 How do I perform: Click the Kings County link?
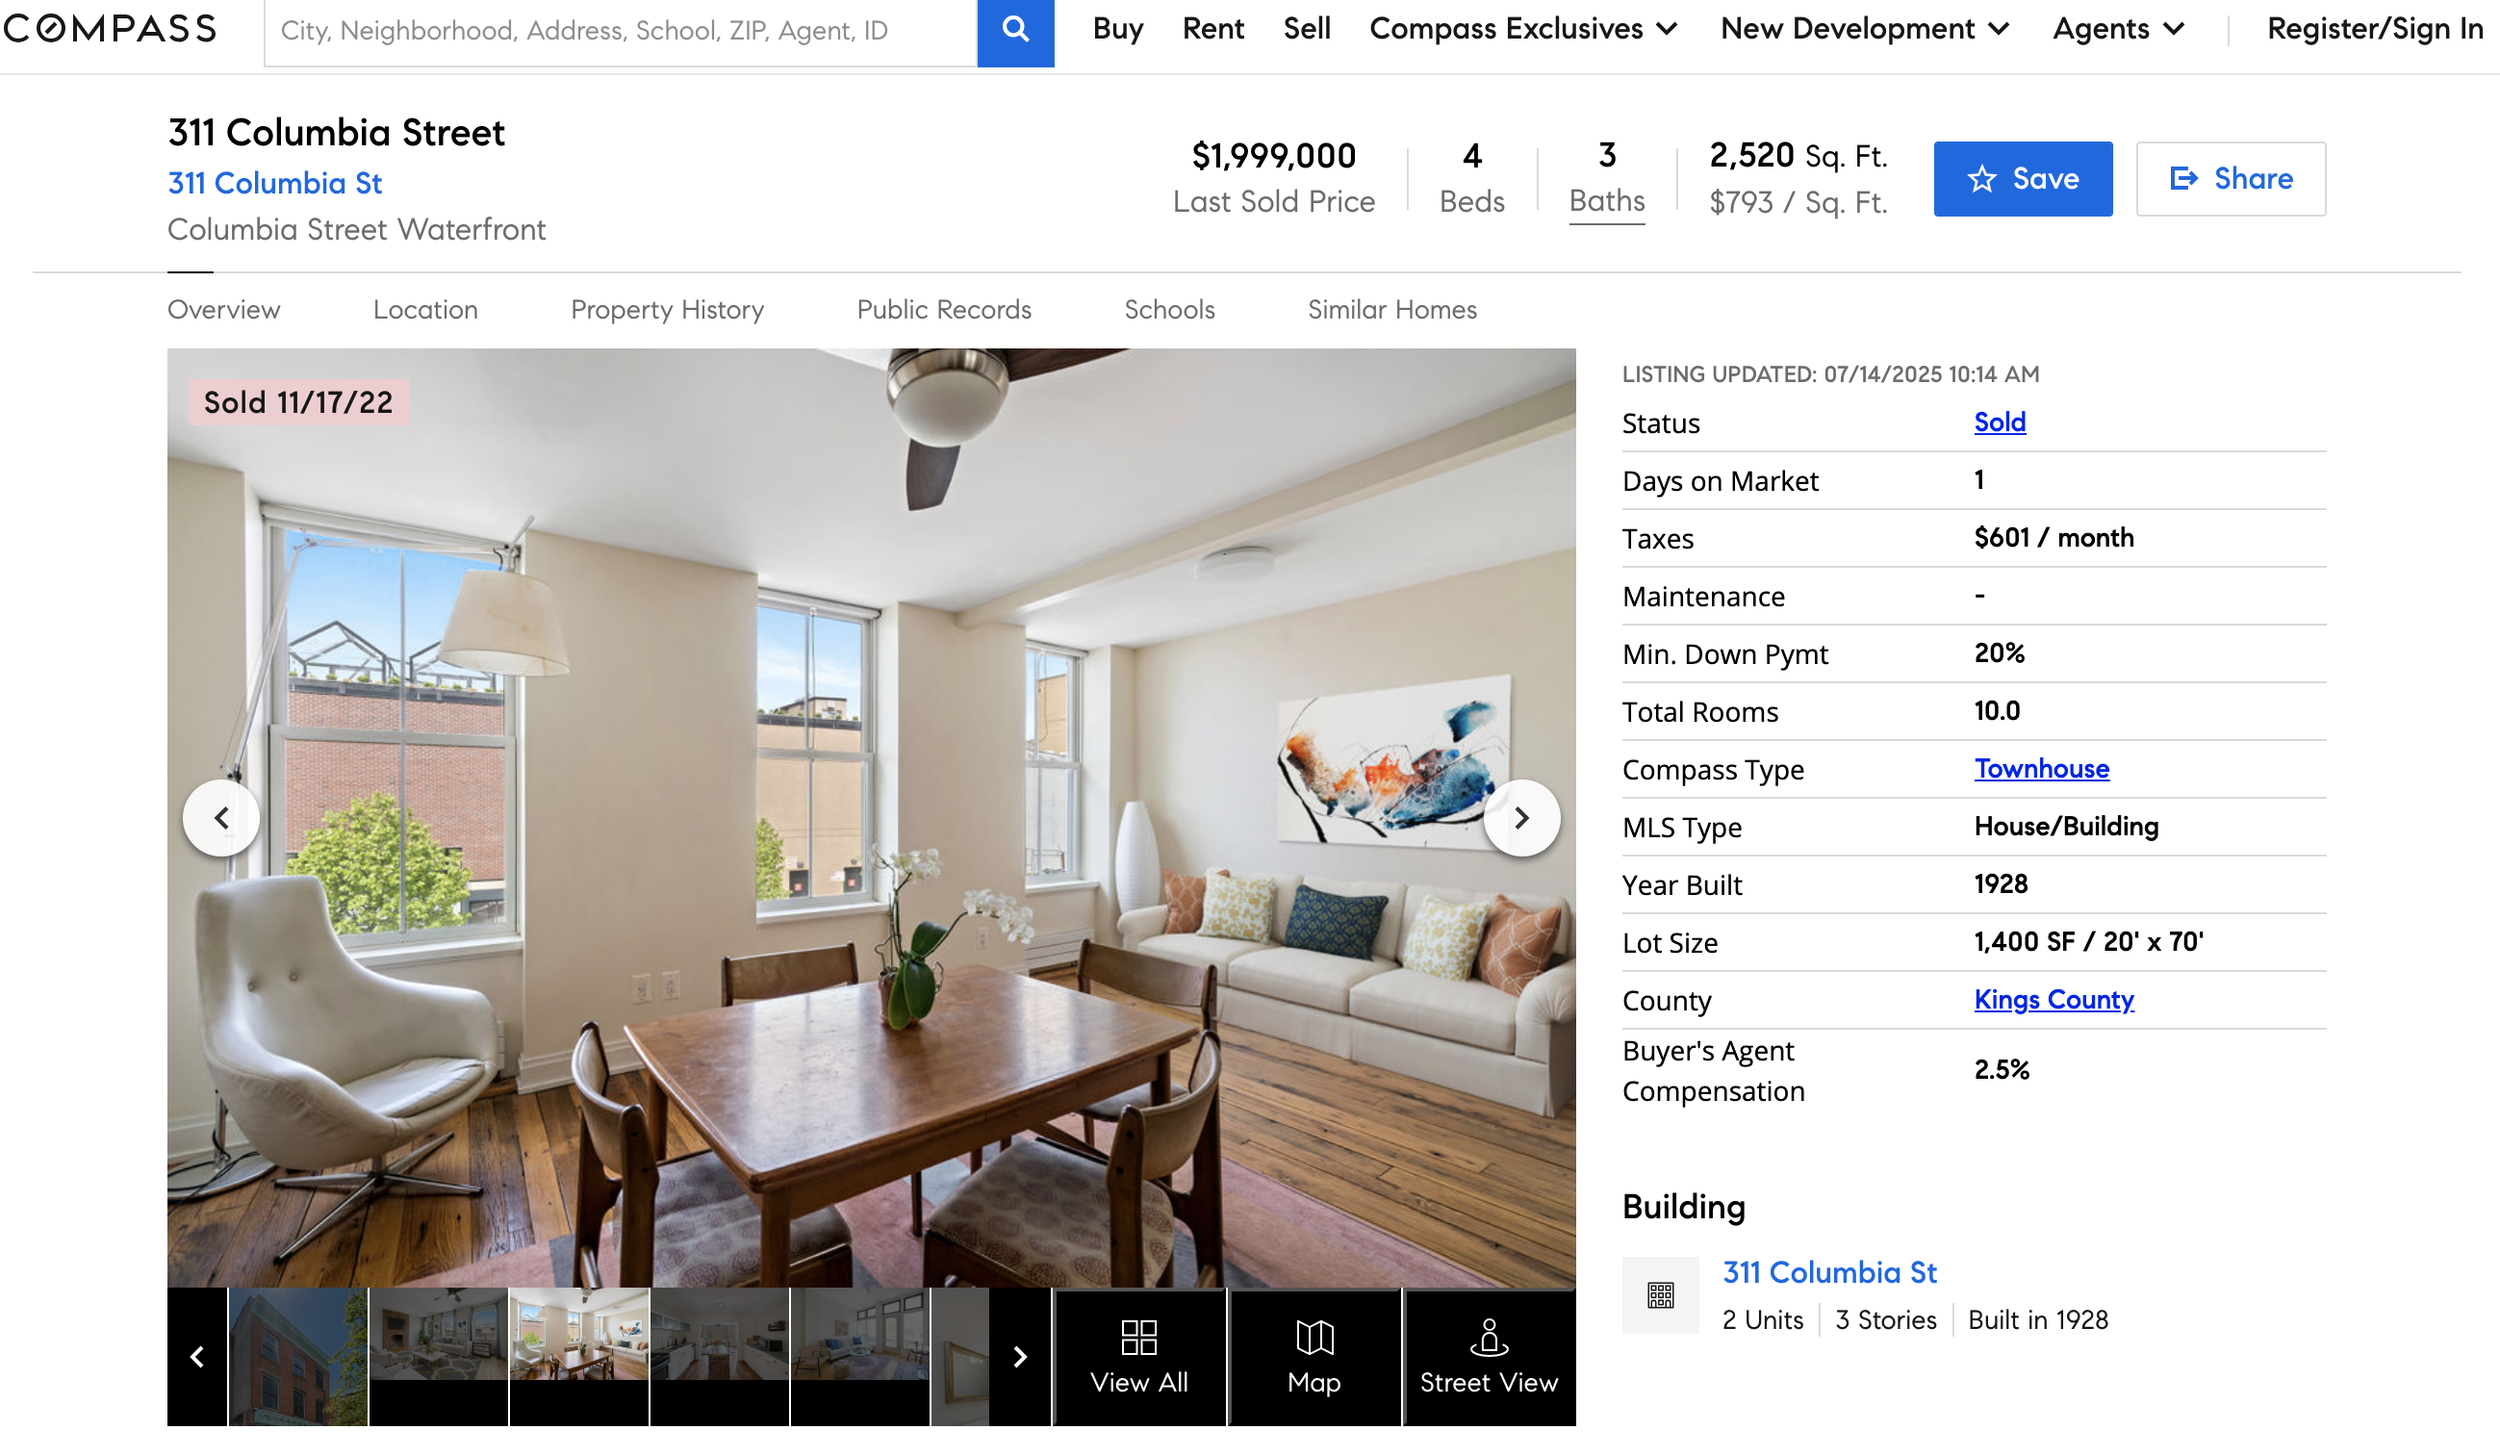pos(2053,999)
